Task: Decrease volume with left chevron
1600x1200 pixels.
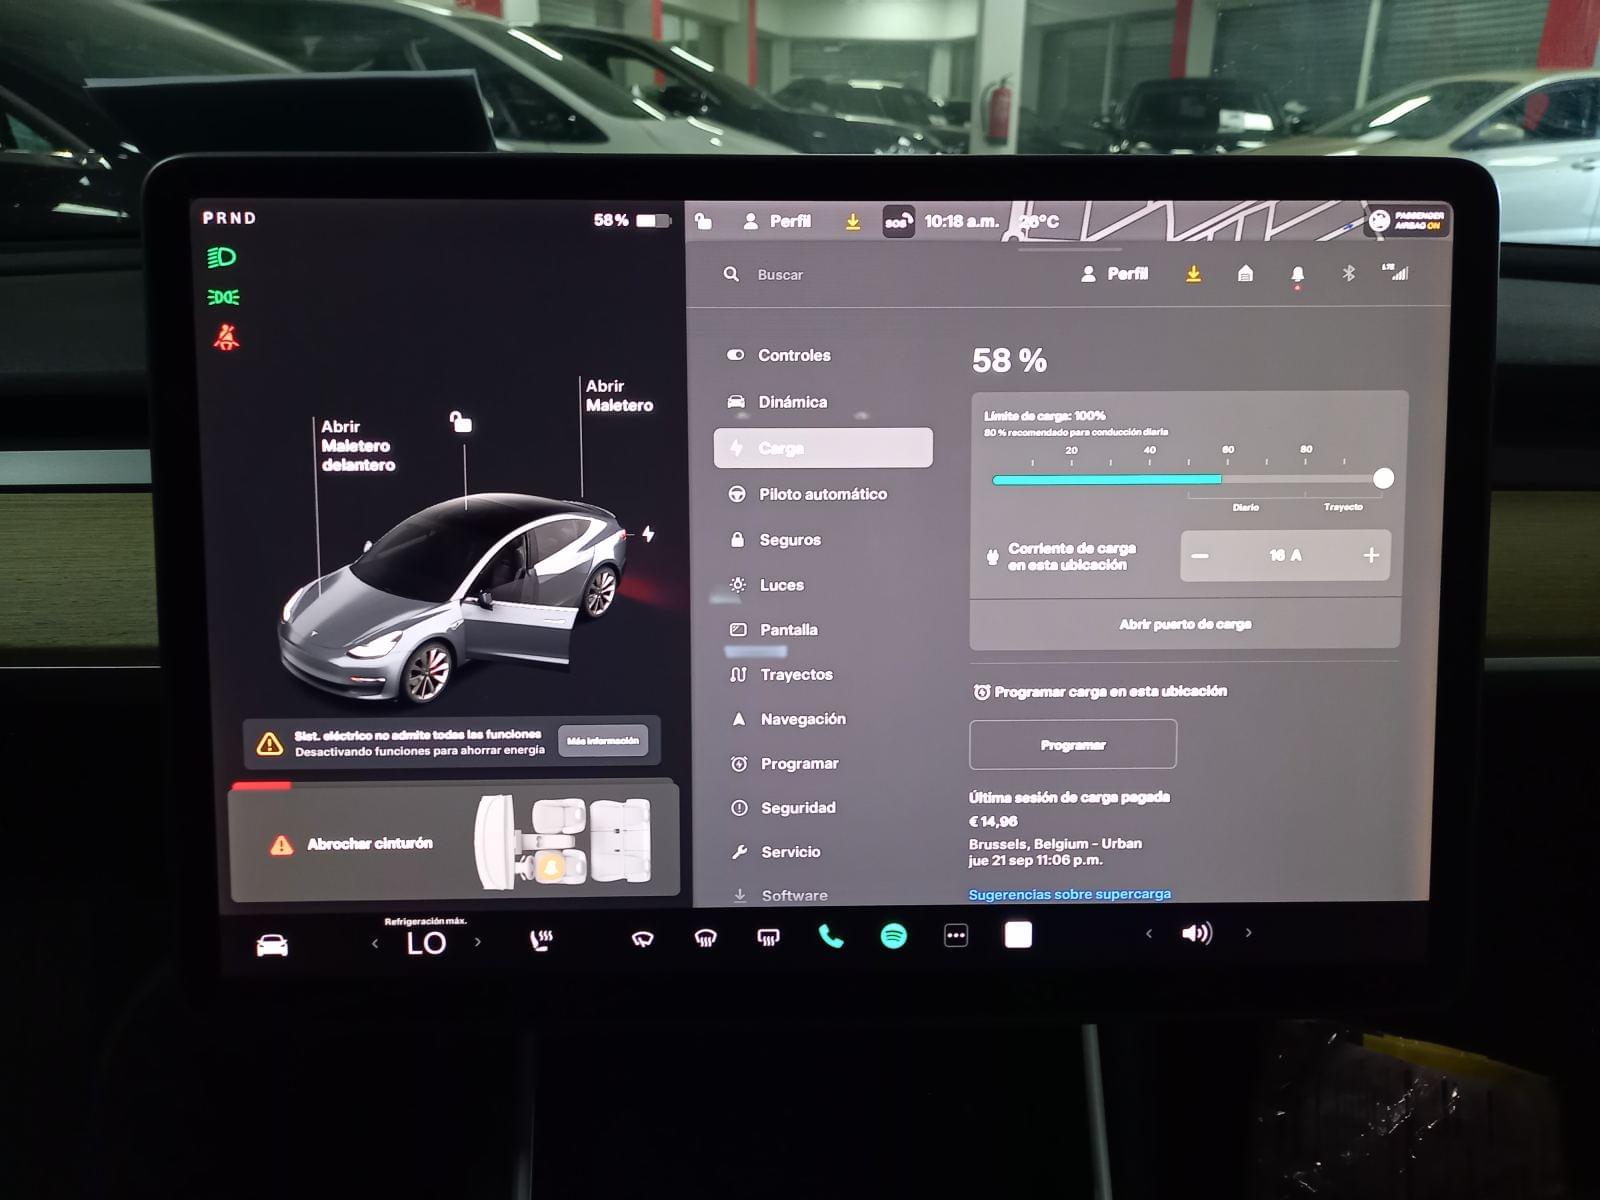Action: 1149,933
